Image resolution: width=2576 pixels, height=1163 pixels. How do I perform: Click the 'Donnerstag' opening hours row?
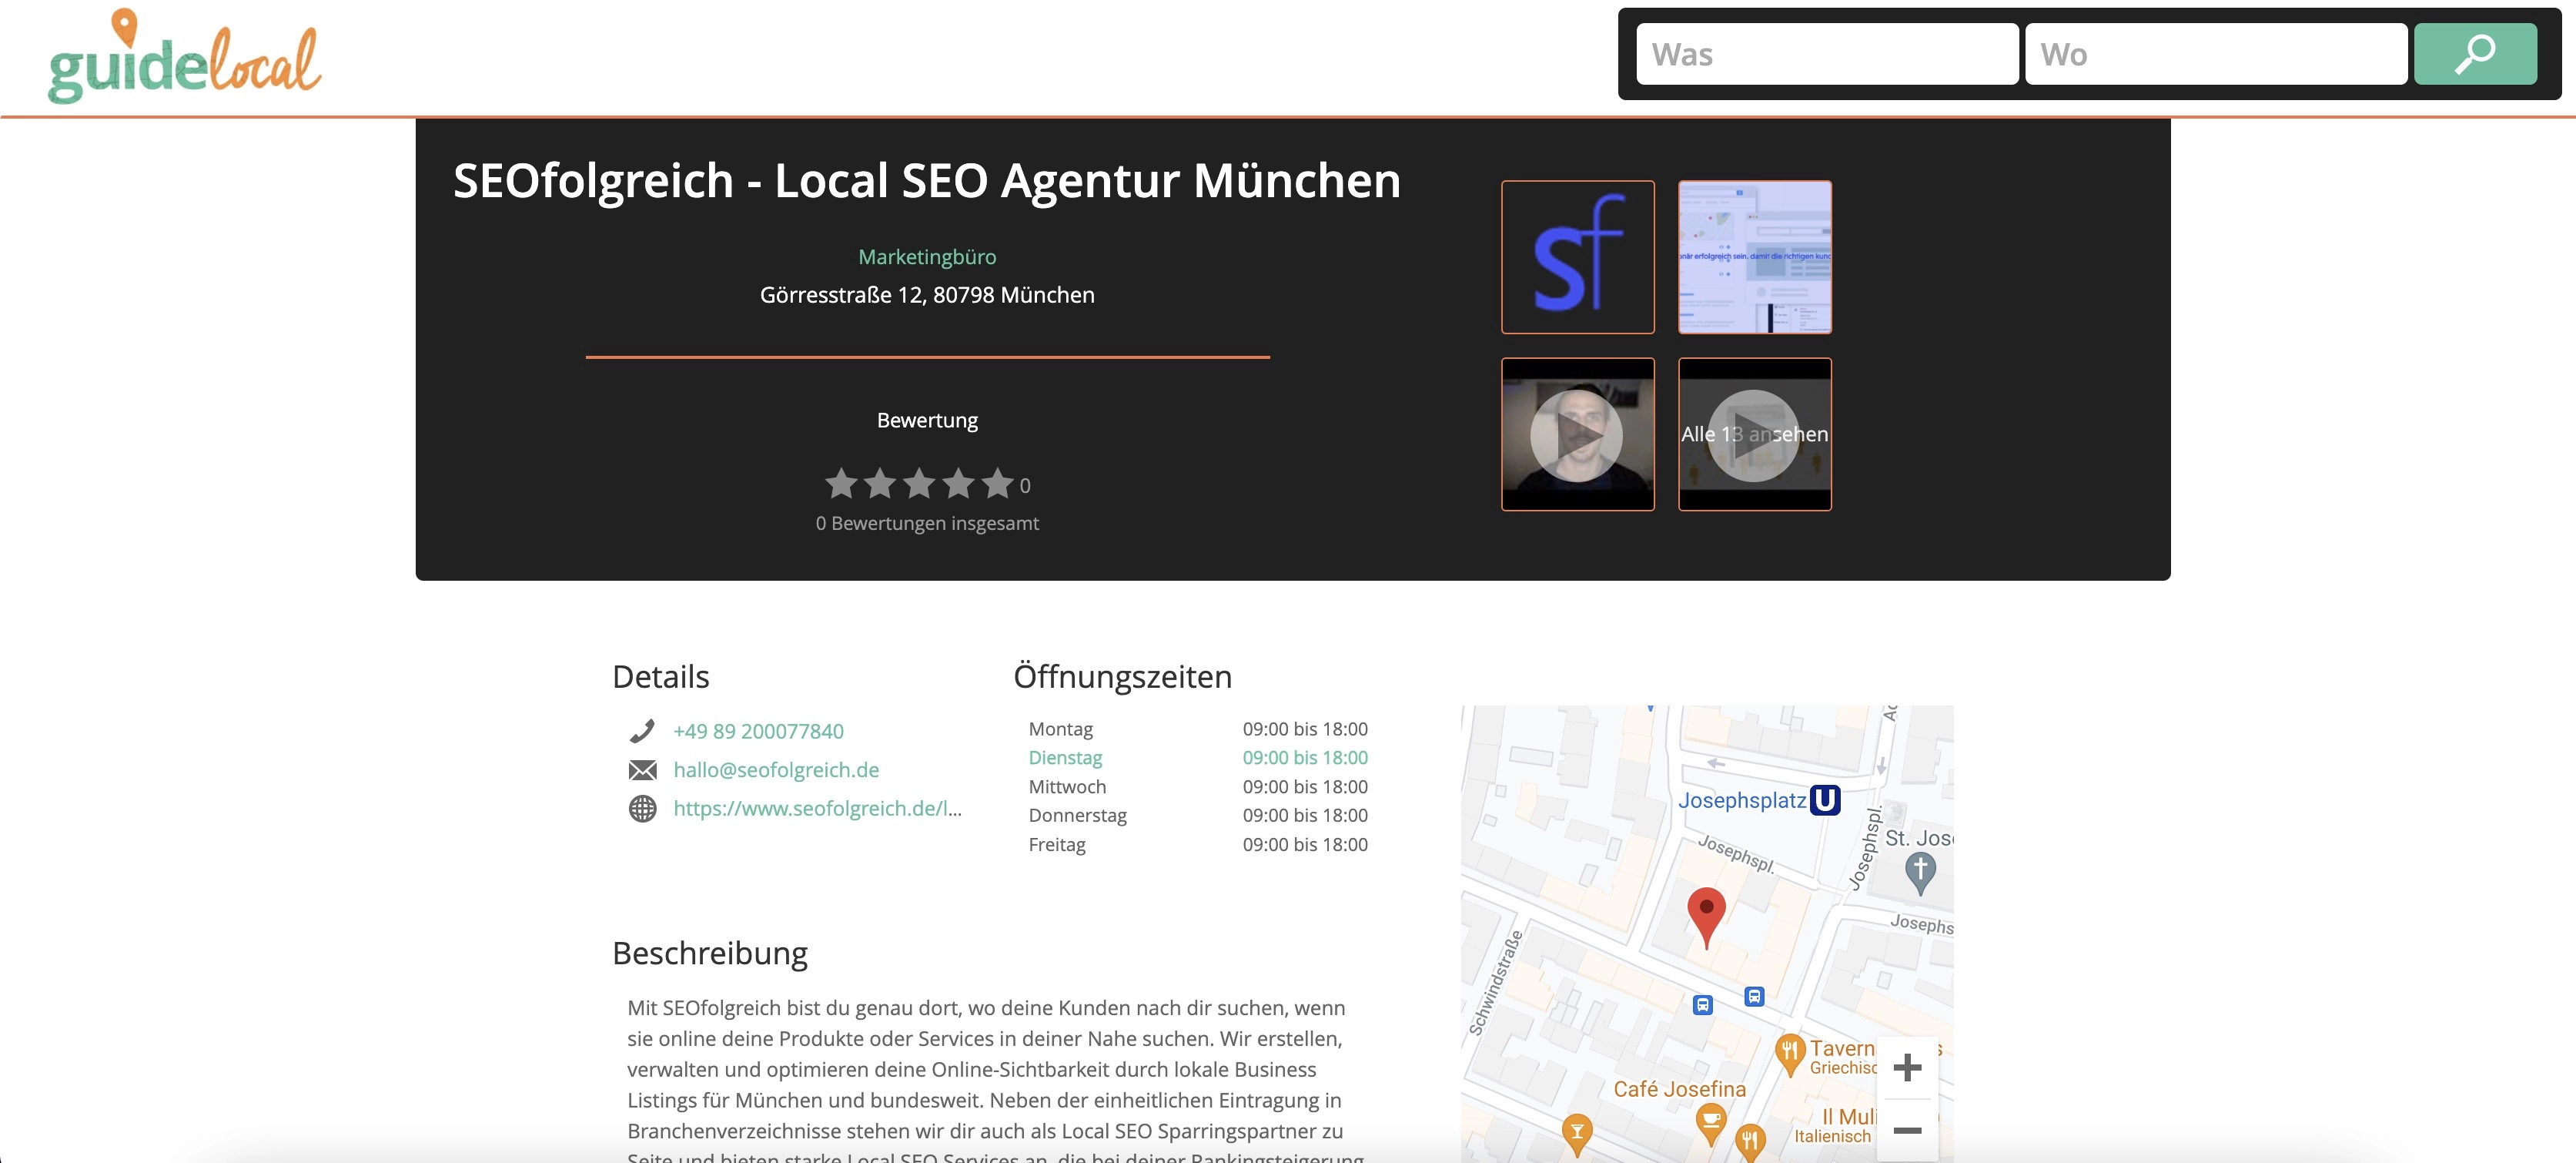[x=1198, y=815]
